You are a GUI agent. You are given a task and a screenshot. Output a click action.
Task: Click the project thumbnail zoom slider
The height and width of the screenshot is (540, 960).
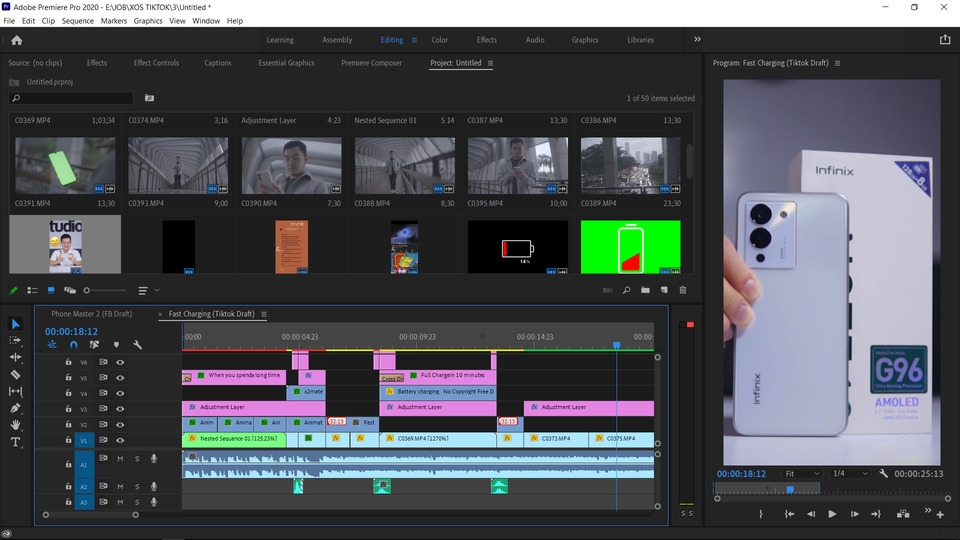[x=88, y=290]
